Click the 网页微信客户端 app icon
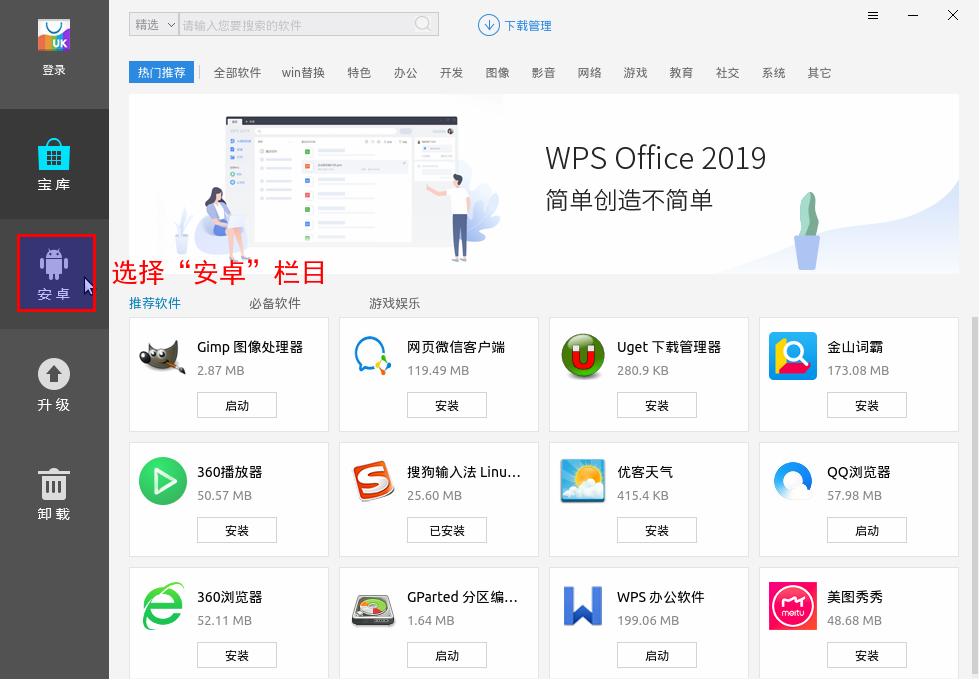This screenshot has height=680, width=980. tap(372, 355)
